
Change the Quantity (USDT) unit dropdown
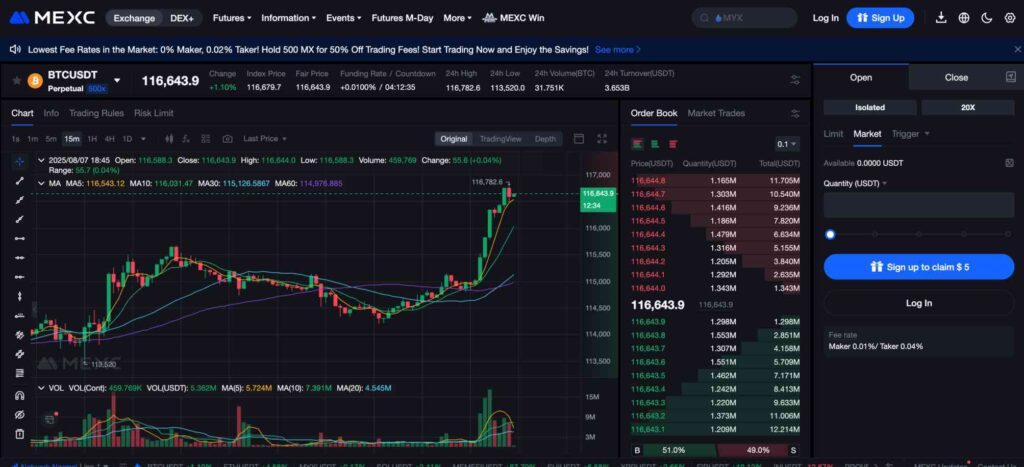856,184
